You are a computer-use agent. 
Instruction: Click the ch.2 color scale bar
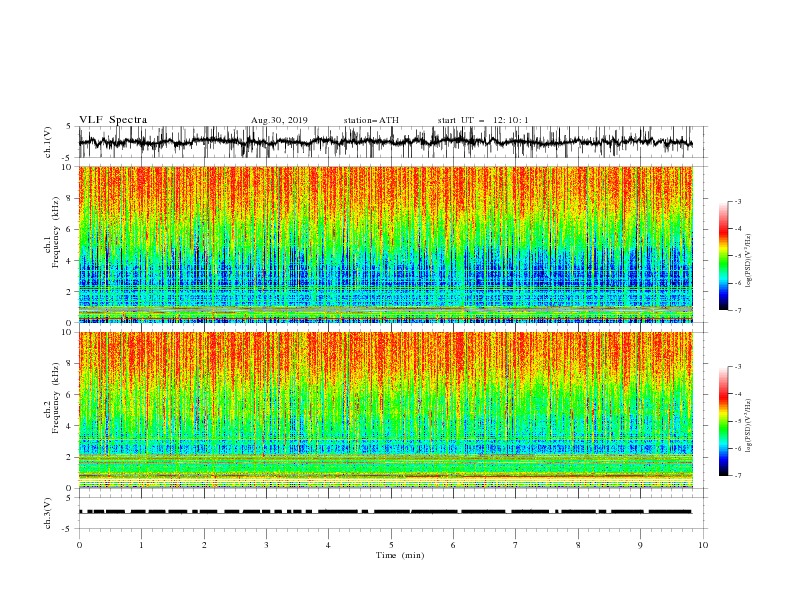point(724,421)
